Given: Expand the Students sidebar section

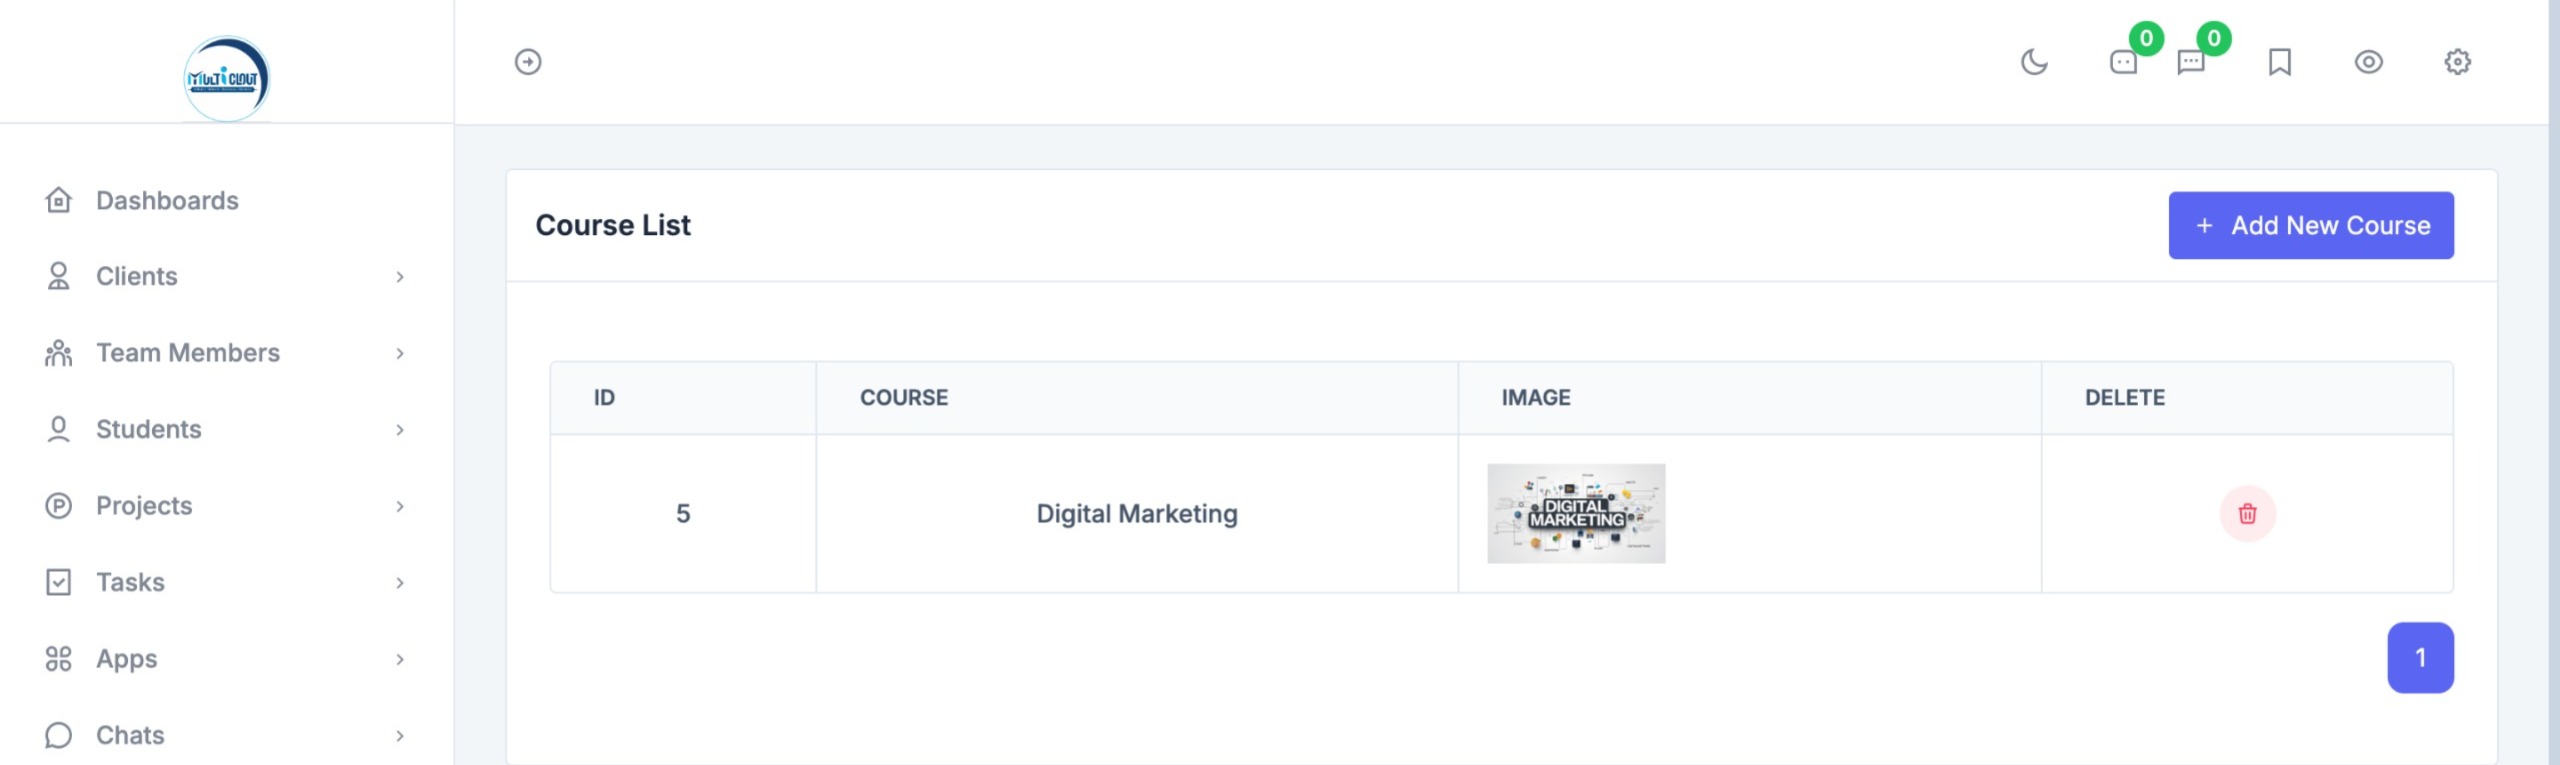Looking at the screenshot, I should click(149, 430).
